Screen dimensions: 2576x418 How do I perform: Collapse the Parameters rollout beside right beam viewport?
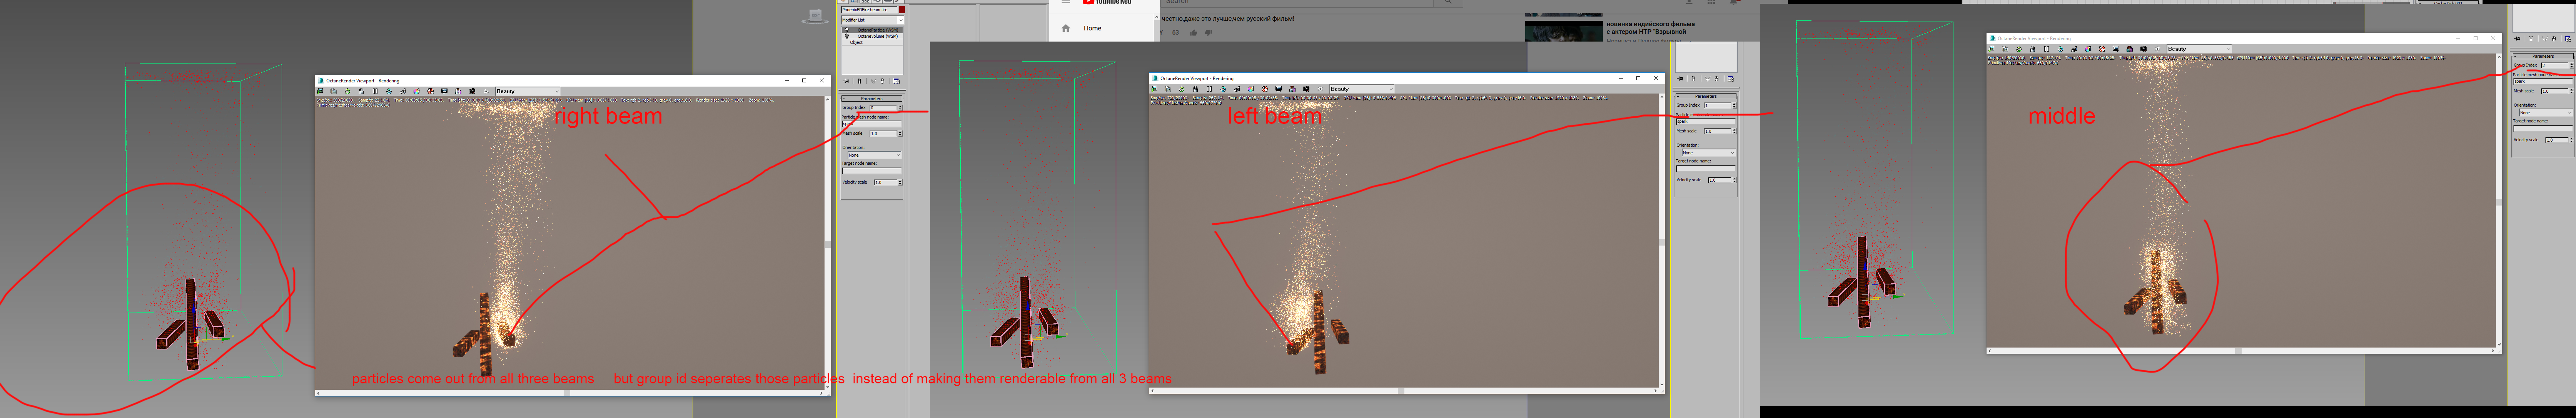tap(872, 98)
